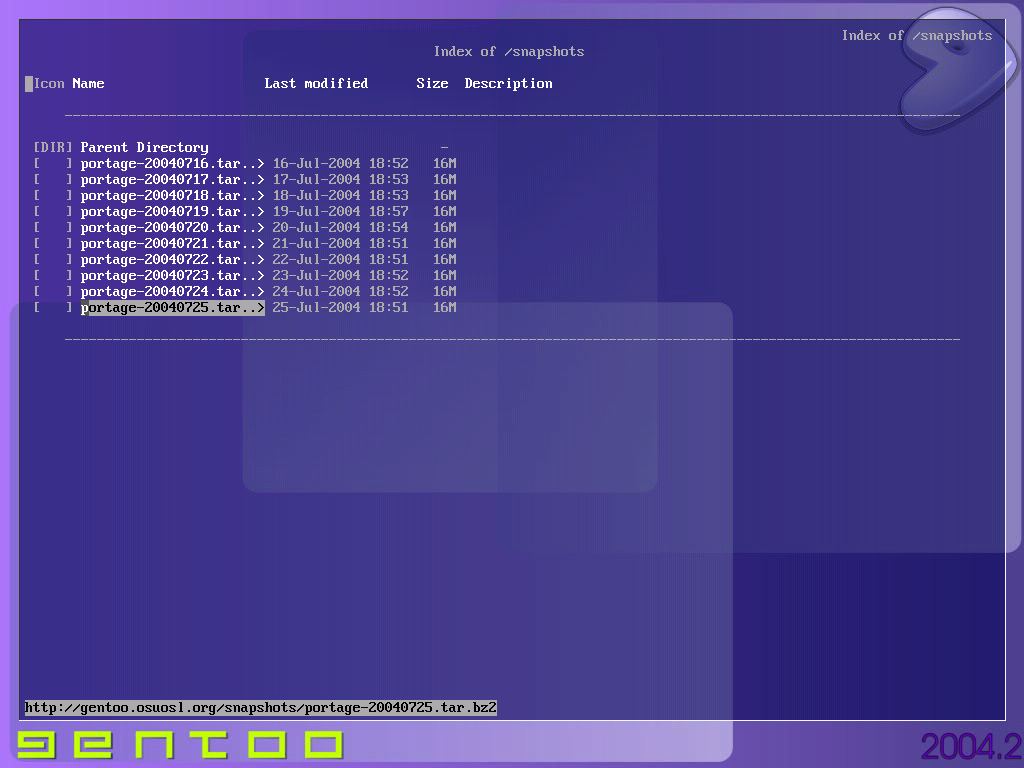Click the date '17-Jul-2004 18:53'
The width and height of the screenshot is (1024, 768).
click(340, 180)
